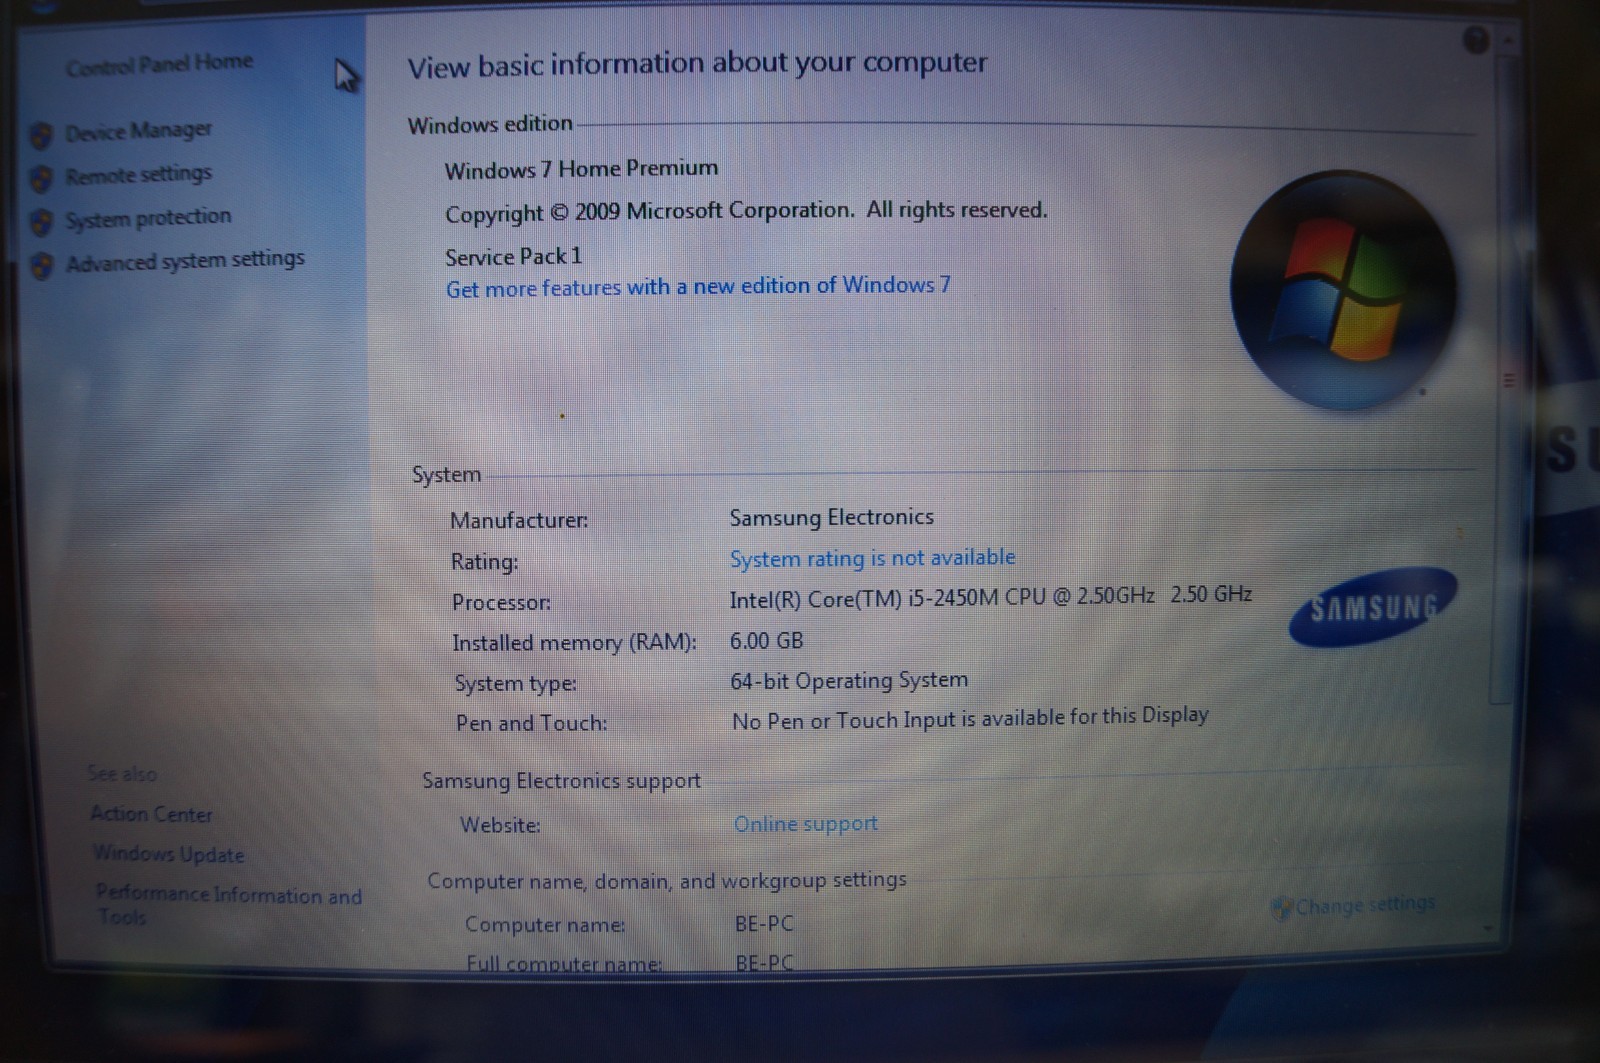Click the shield icon beside Advanced system settings
The height and width of the screenshot is (1063, 1600).
click(41, 266)
